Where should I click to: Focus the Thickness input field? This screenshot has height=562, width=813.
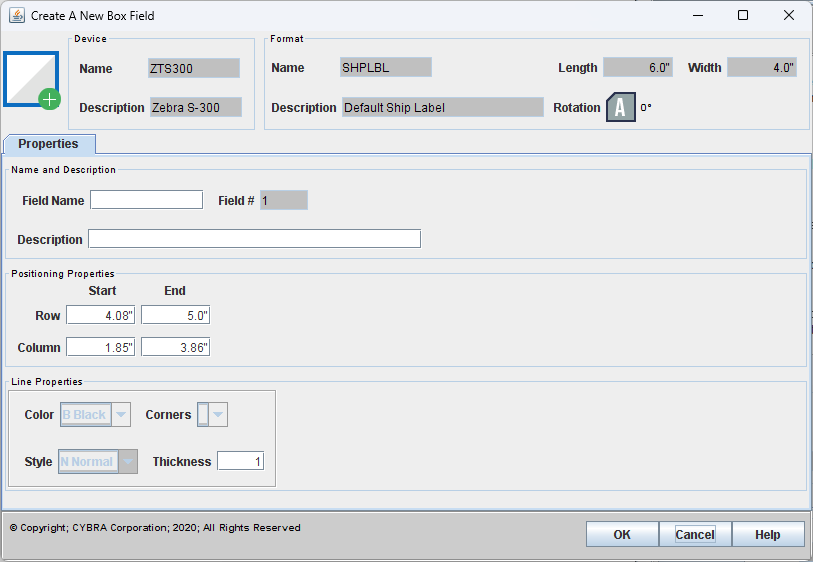pyautogui.click(x=240, y=462)
